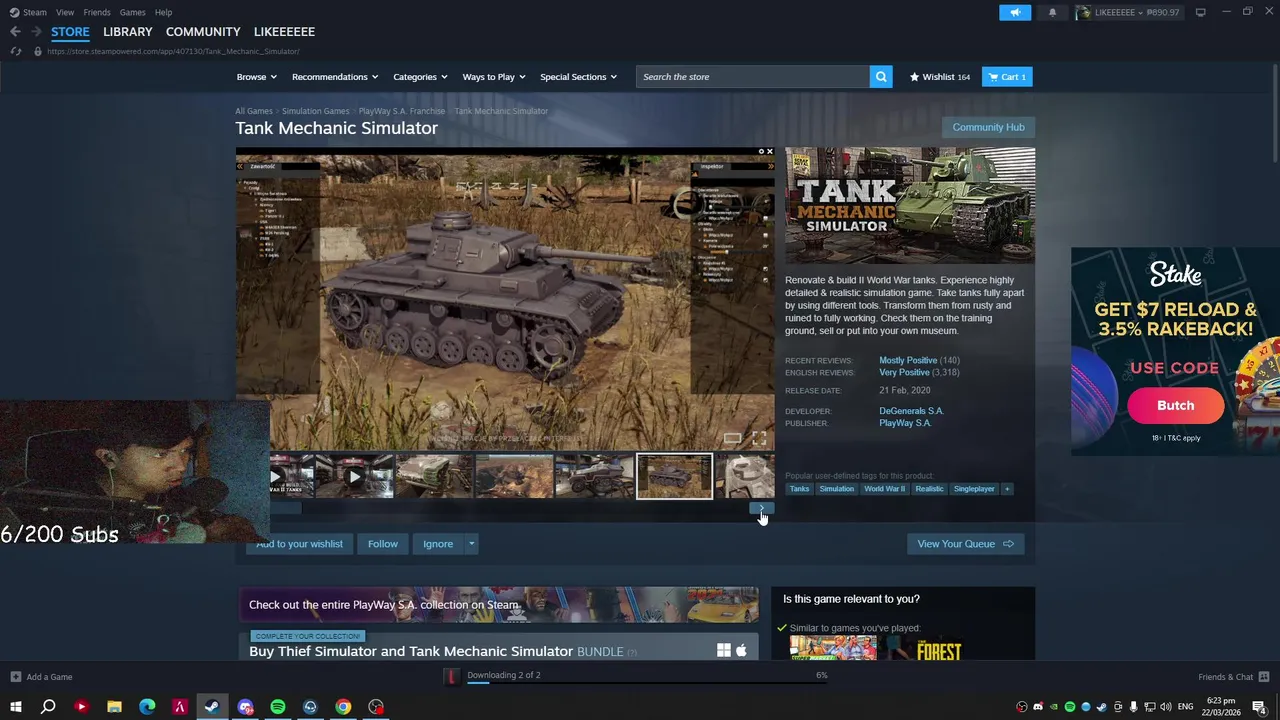
Task: Open the Games menu
Action: click(x=132, y=12)
